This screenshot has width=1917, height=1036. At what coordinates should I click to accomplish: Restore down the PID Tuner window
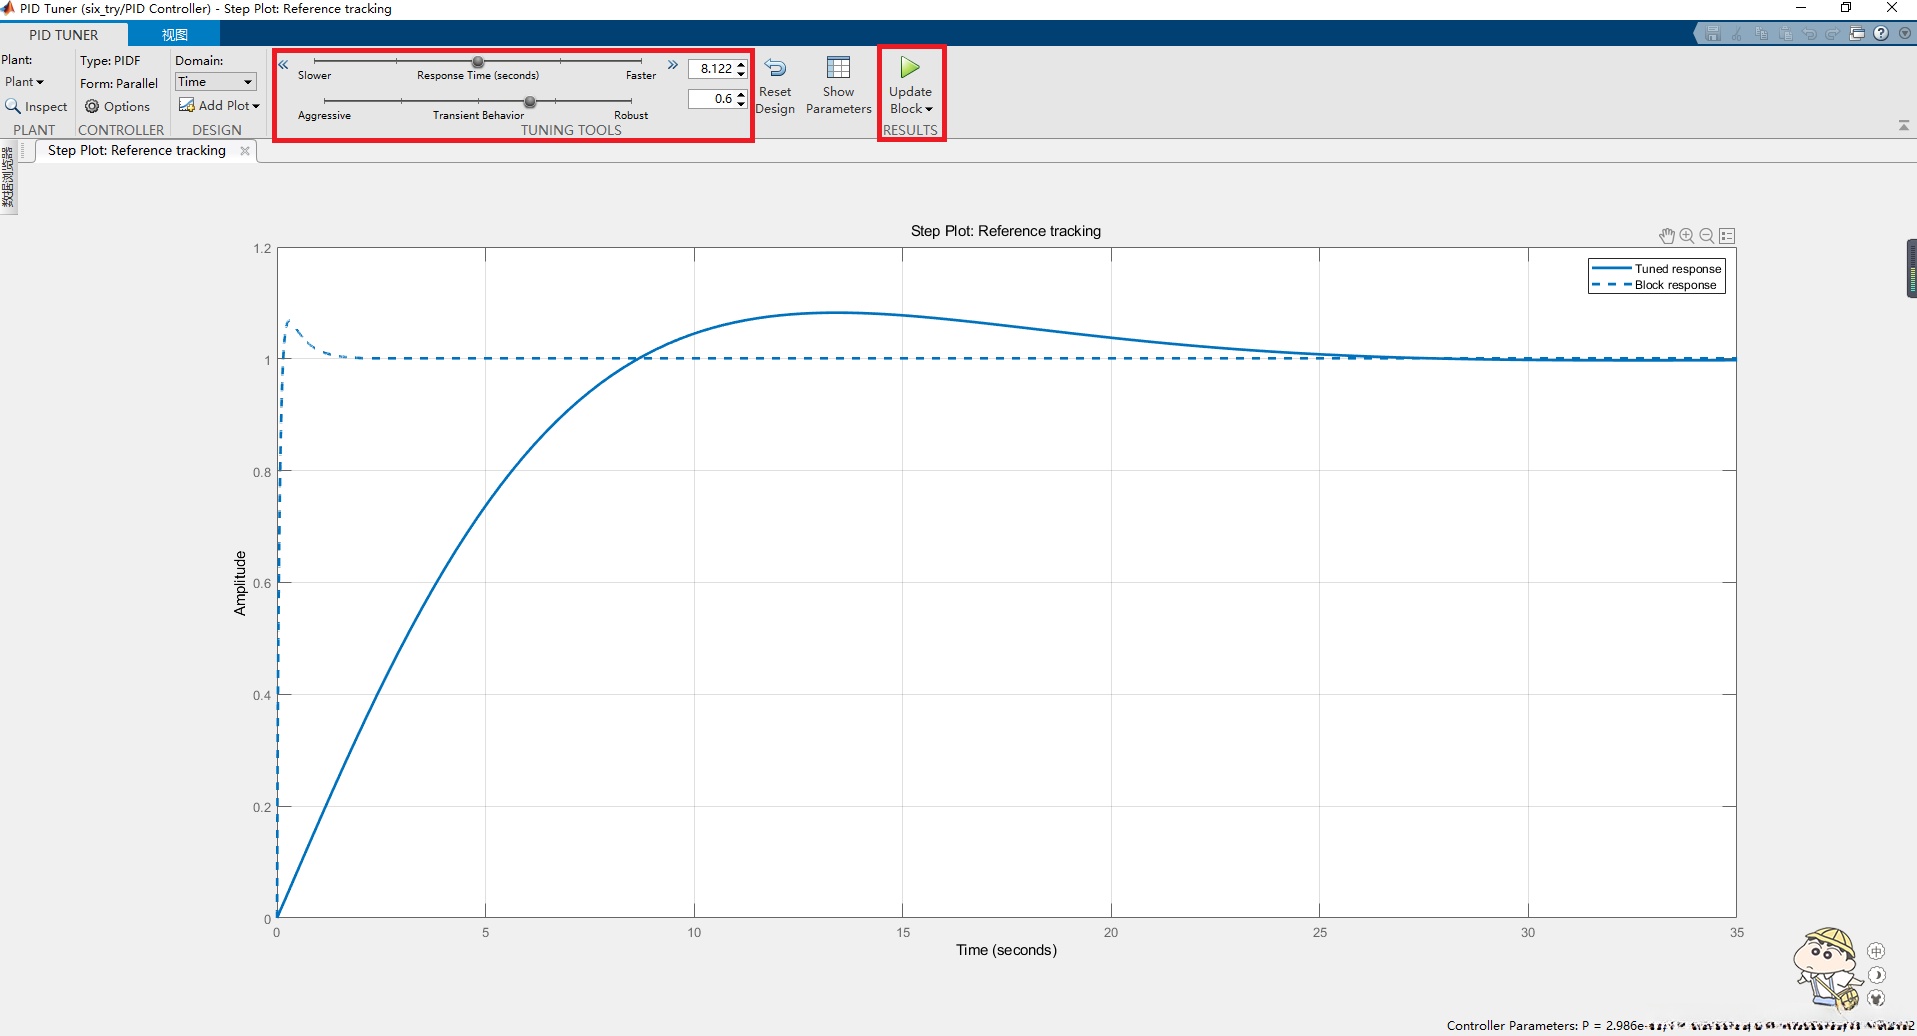1846,8
